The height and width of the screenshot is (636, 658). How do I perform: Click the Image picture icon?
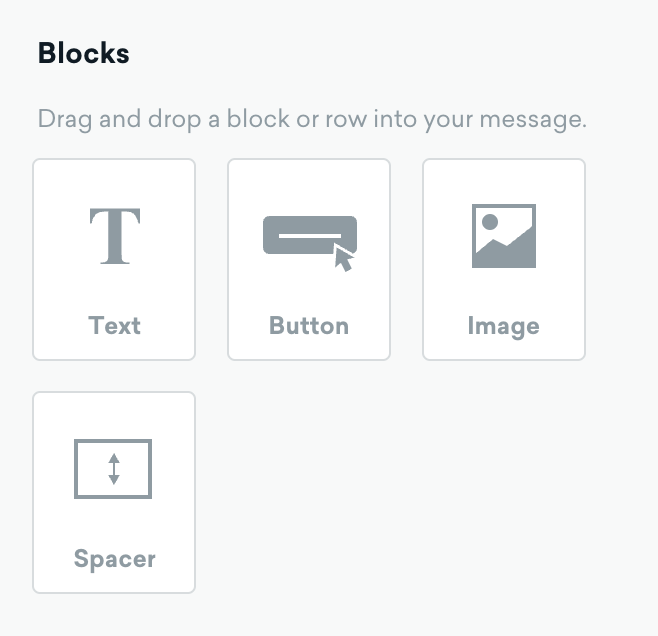(504, 236)
